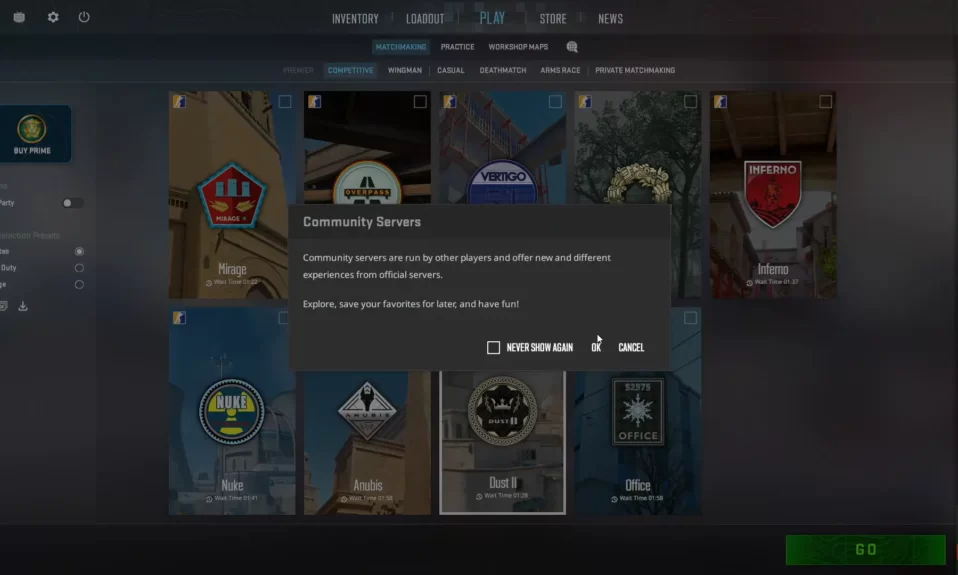Open the Workshop Maps sub-tab
Image resolution: width=958 pixels, height=575 pixels.
[517, 47]
